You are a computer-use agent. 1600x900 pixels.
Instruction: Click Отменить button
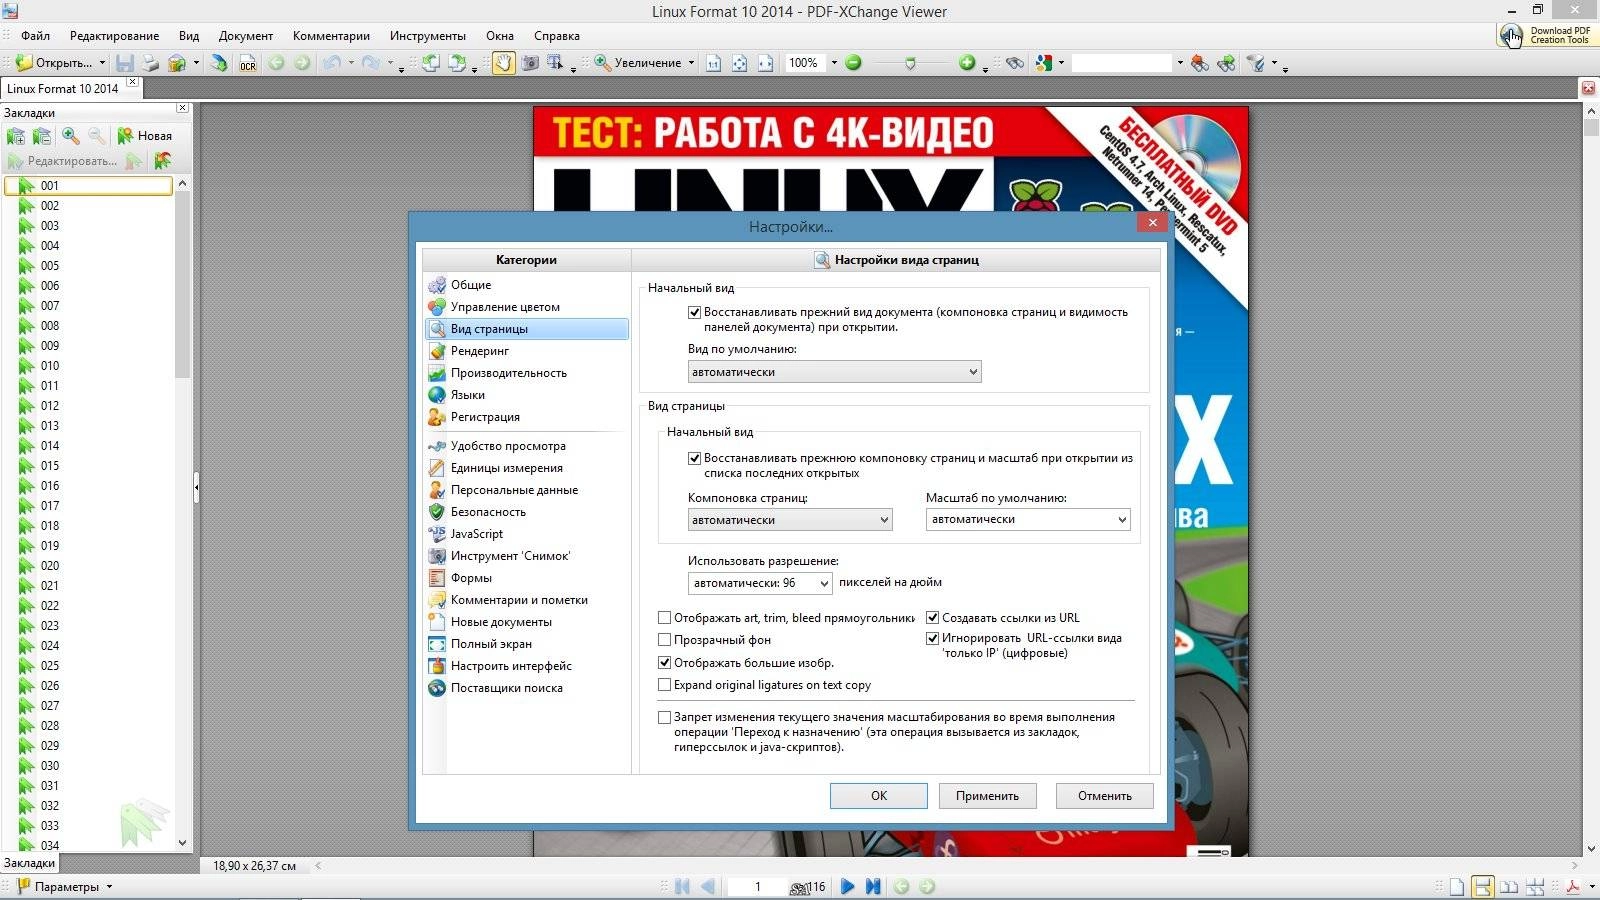pyautogui.click(x=1104, y=796)
